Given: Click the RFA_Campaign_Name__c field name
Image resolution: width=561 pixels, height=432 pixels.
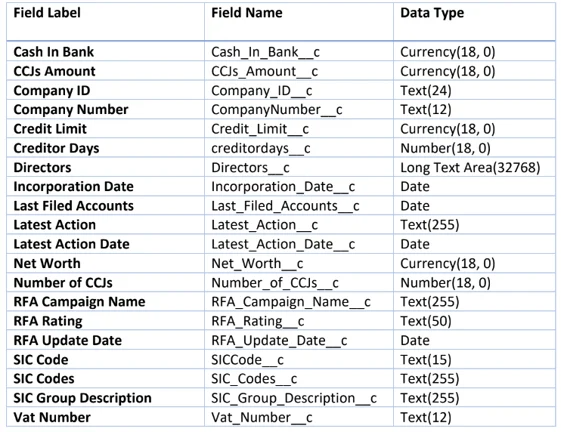Looking at the screenshot, I should coord(291,302).
